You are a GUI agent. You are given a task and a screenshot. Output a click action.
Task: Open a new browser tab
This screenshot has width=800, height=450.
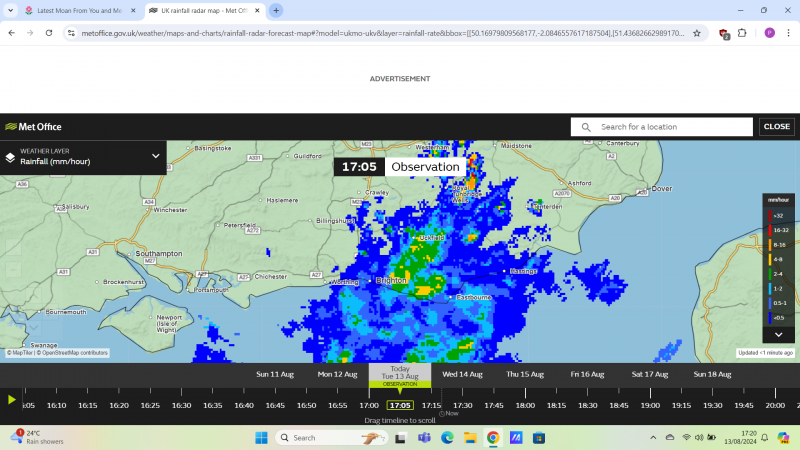pyautogui.click(x=276, y=10)
